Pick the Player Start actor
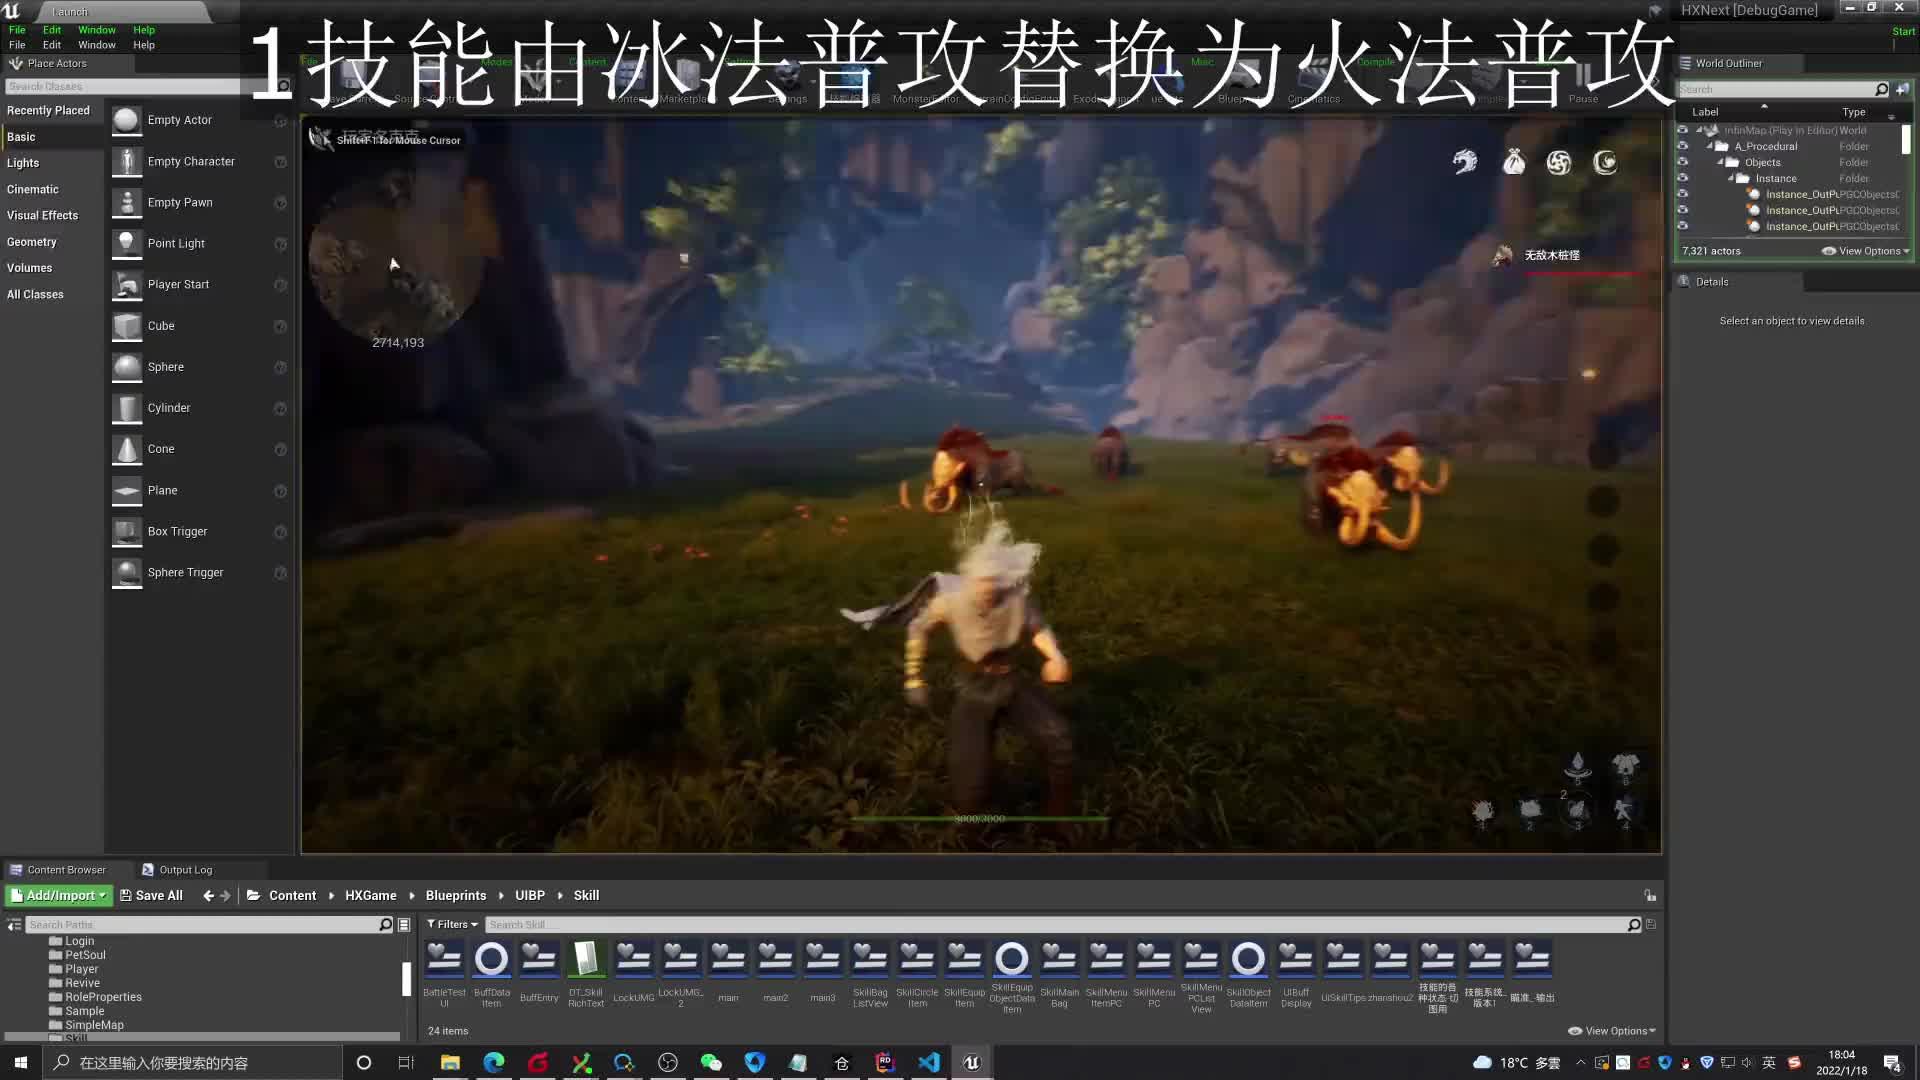Screen dimensions: 1920x1080 (x=198, y=284)
